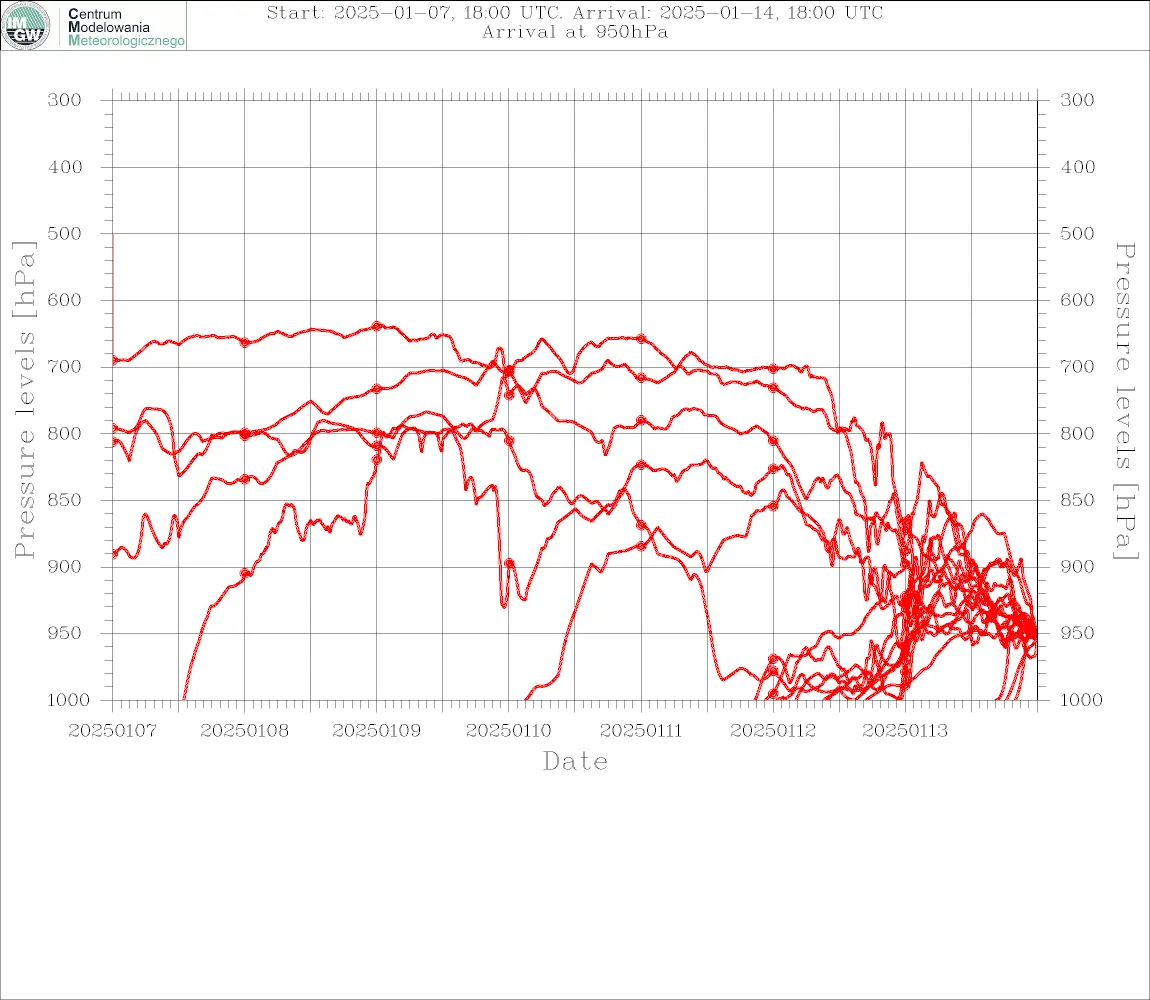Click the right axis value 800

coord(1077,434)
